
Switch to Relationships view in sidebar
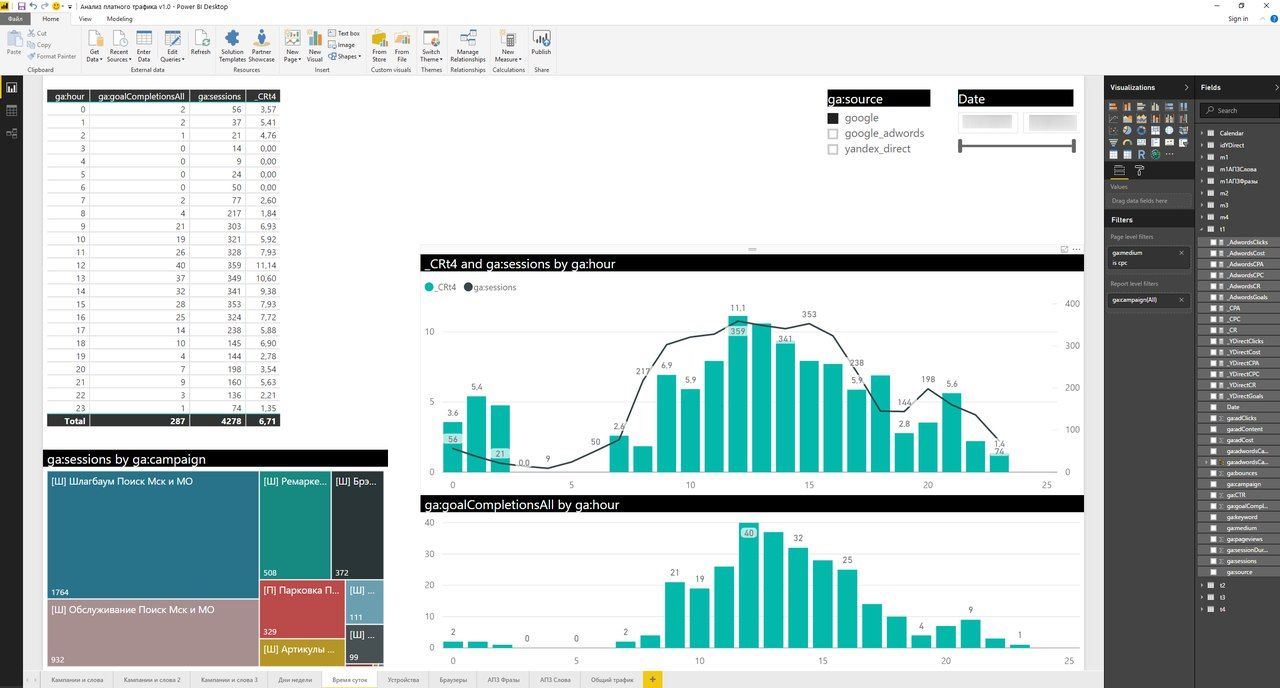click(x=11, y=132)
